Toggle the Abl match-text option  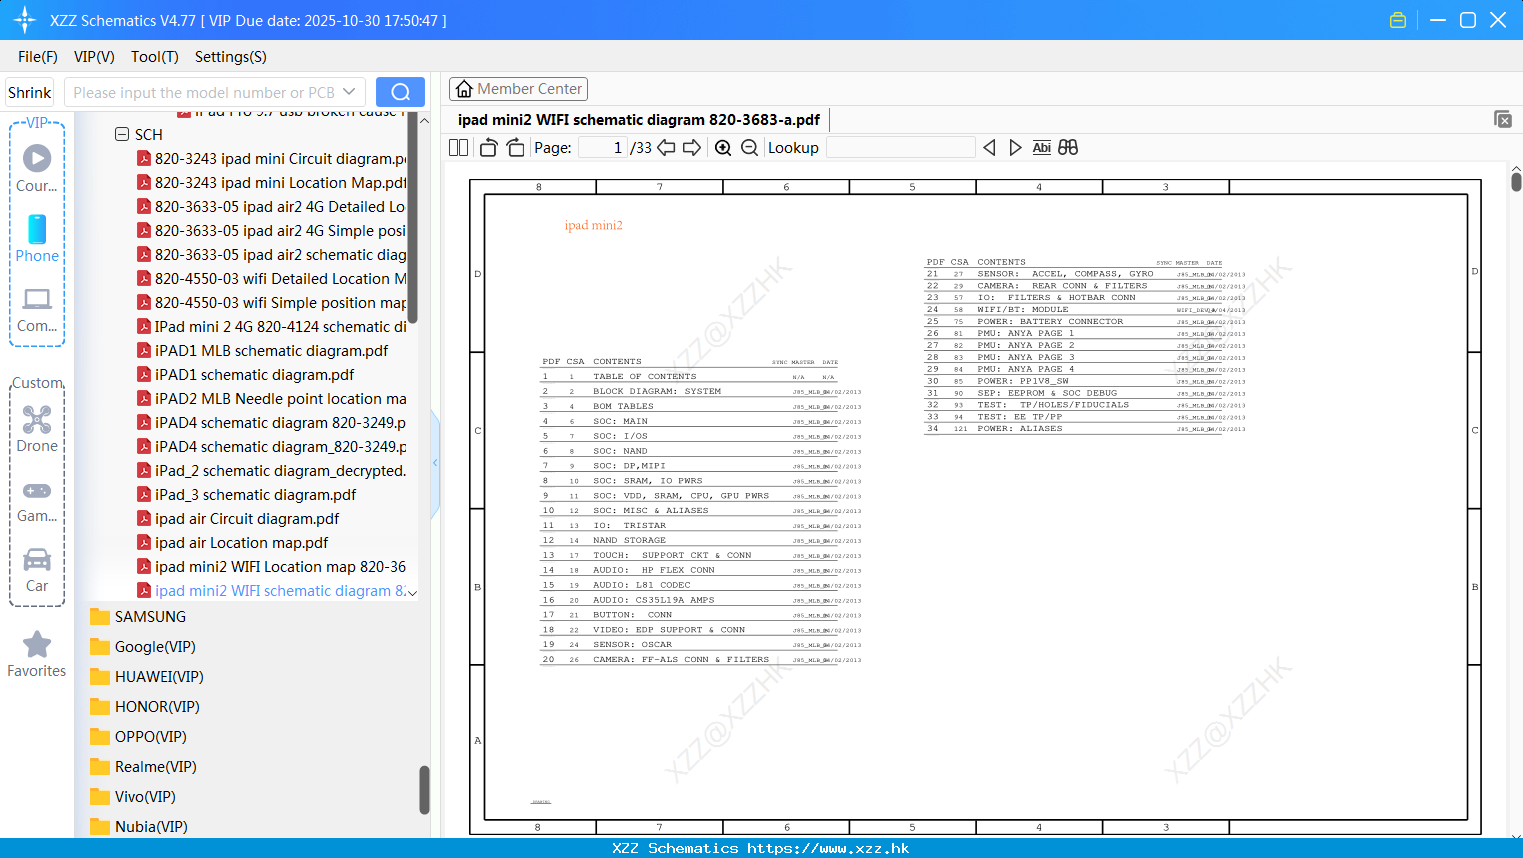coord(1041,148)
